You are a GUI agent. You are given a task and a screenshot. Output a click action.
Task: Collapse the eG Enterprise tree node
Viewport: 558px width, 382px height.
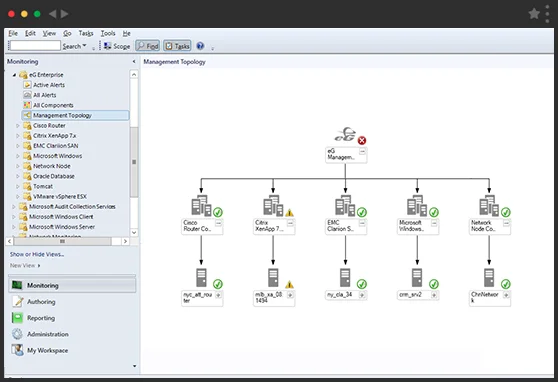(x=14, y=75)
